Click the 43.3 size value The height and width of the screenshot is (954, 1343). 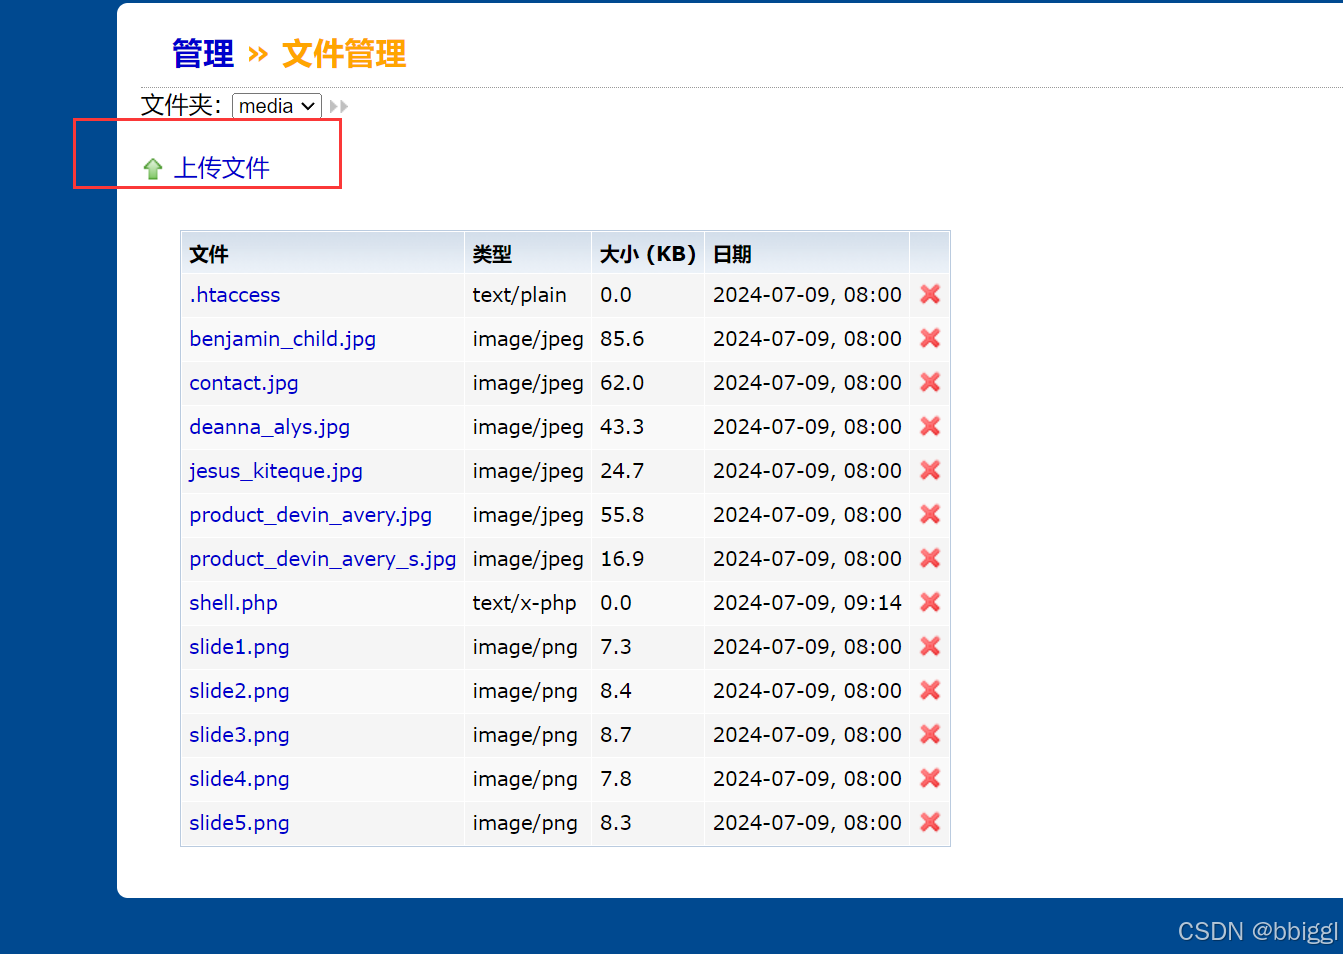click(622, 427)
